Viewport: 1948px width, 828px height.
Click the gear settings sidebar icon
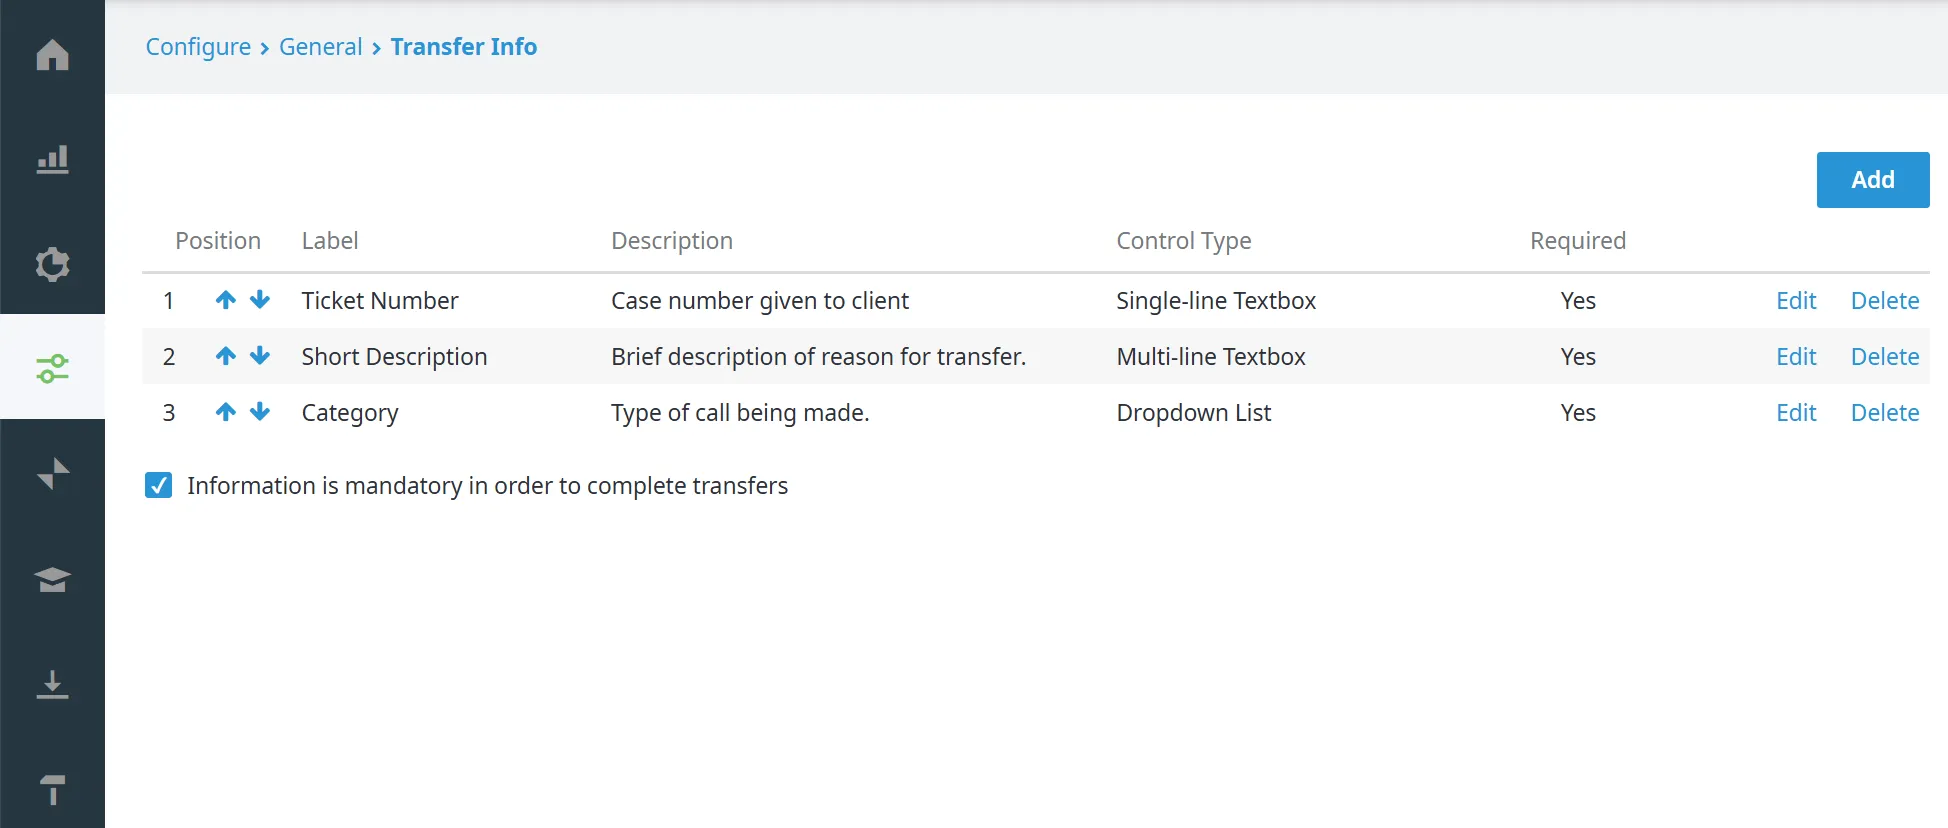pyautogui.click(x=52, y=264)
